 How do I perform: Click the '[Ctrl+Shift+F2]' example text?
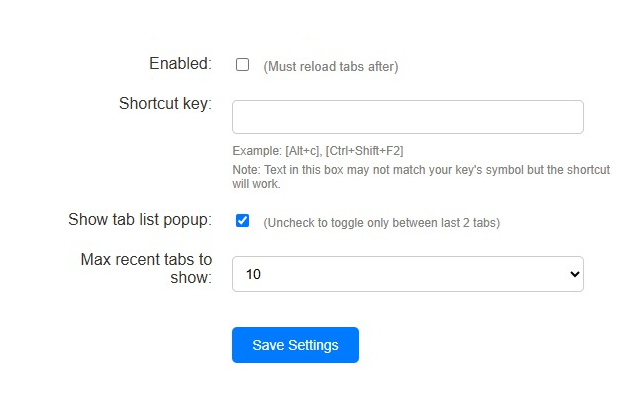372,151
